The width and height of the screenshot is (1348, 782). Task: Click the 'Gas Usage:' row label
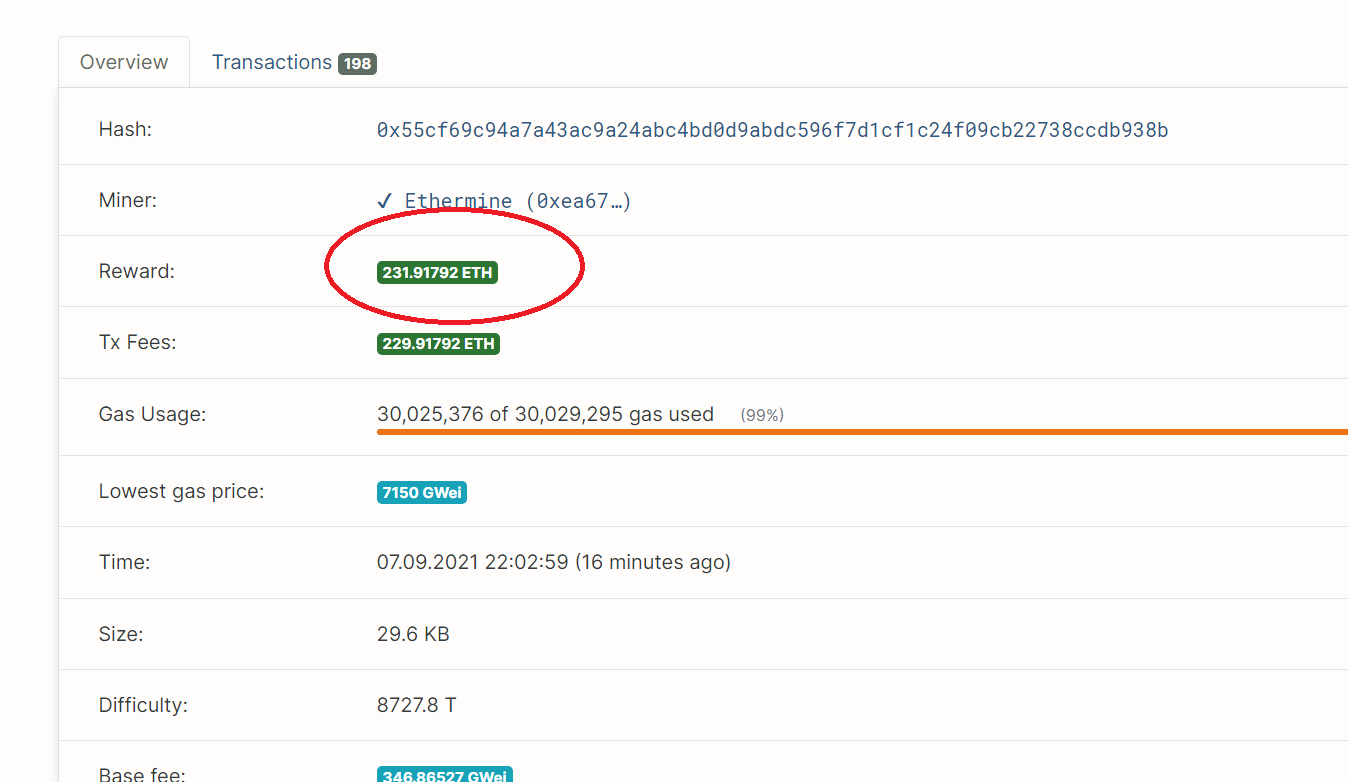(152, 414)
